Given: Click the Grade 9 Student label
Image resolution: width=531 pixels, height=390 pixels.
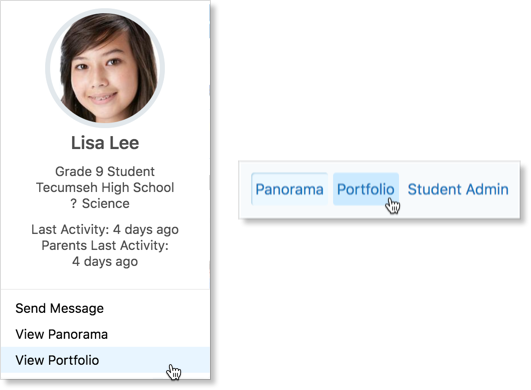Looking at the screenshot, I should pyautogui.click(x=105, y=172).
